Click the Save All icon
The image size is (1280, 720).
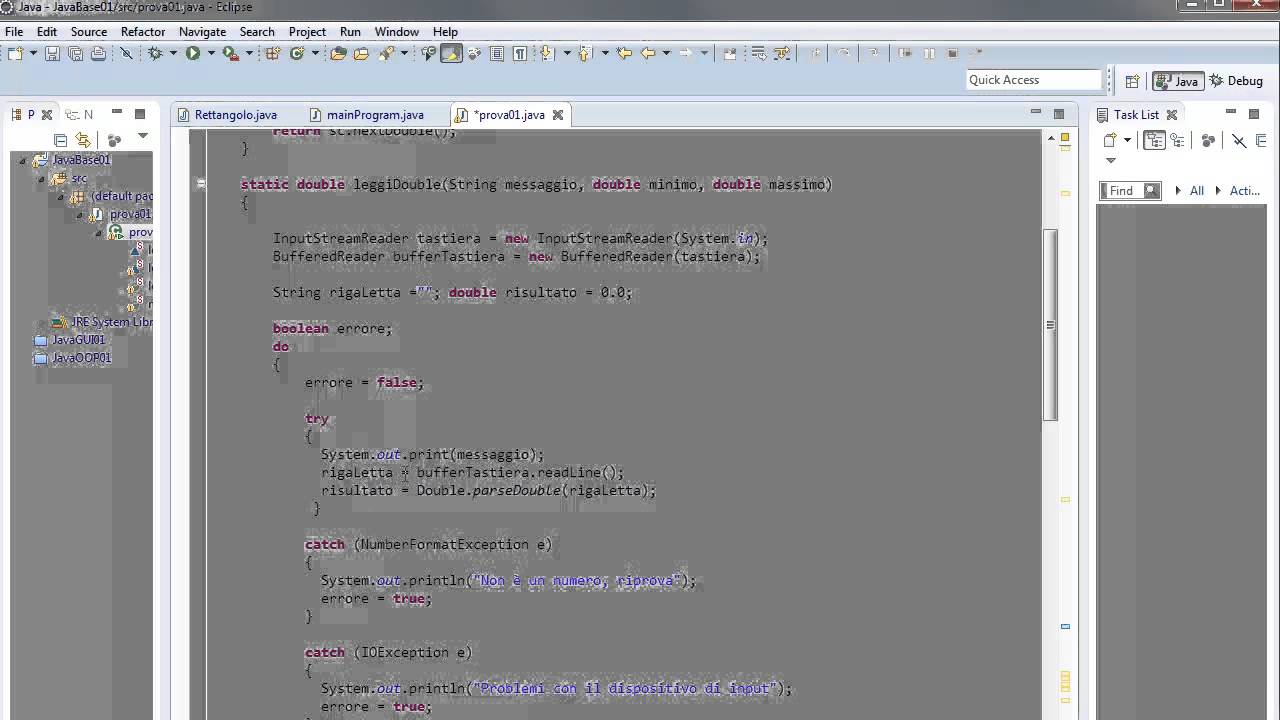point(75,53)
